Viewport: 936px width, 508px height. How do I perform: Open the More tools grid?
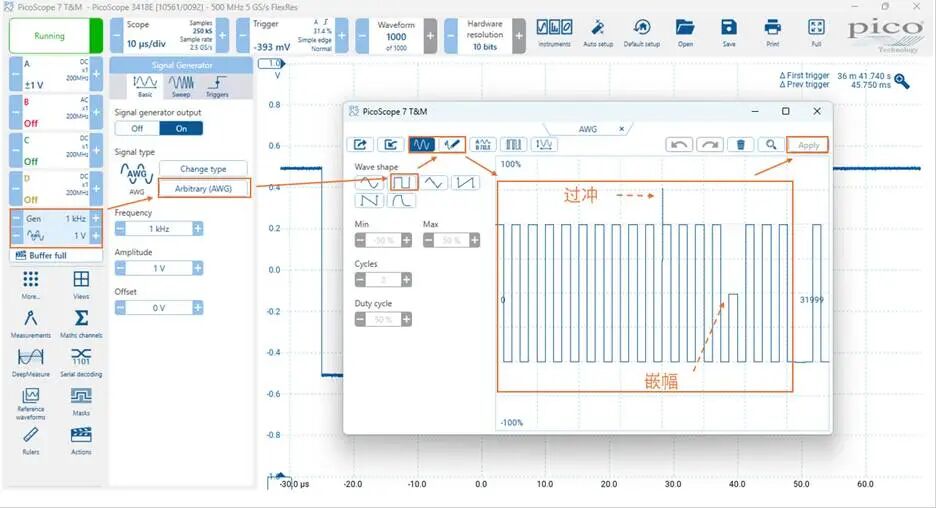click(x=30, y=285)
